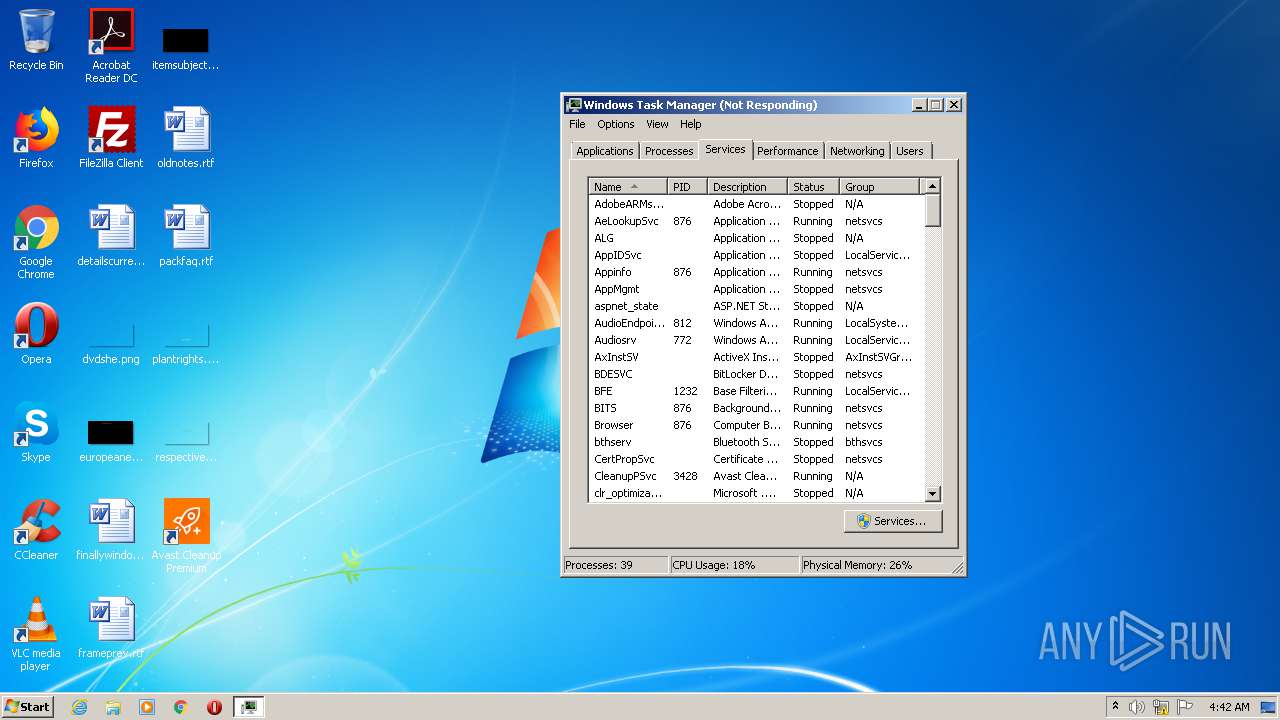This screenshot has height=720, width=1280.
Task: Select the packfaq.rtf file icon
Action: (x=186, y=236)
